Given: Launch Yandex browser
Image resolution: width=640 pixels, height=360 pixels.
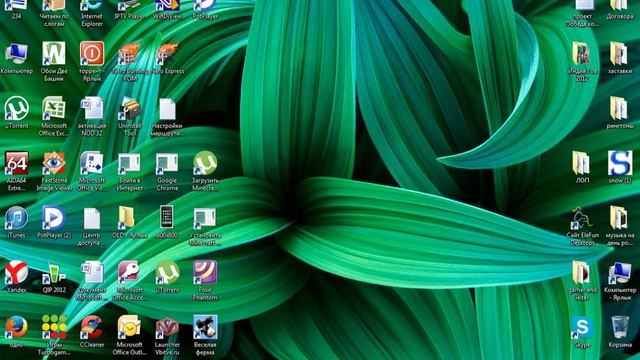Looking at the screenshot, I should click(x=16, y=276).
